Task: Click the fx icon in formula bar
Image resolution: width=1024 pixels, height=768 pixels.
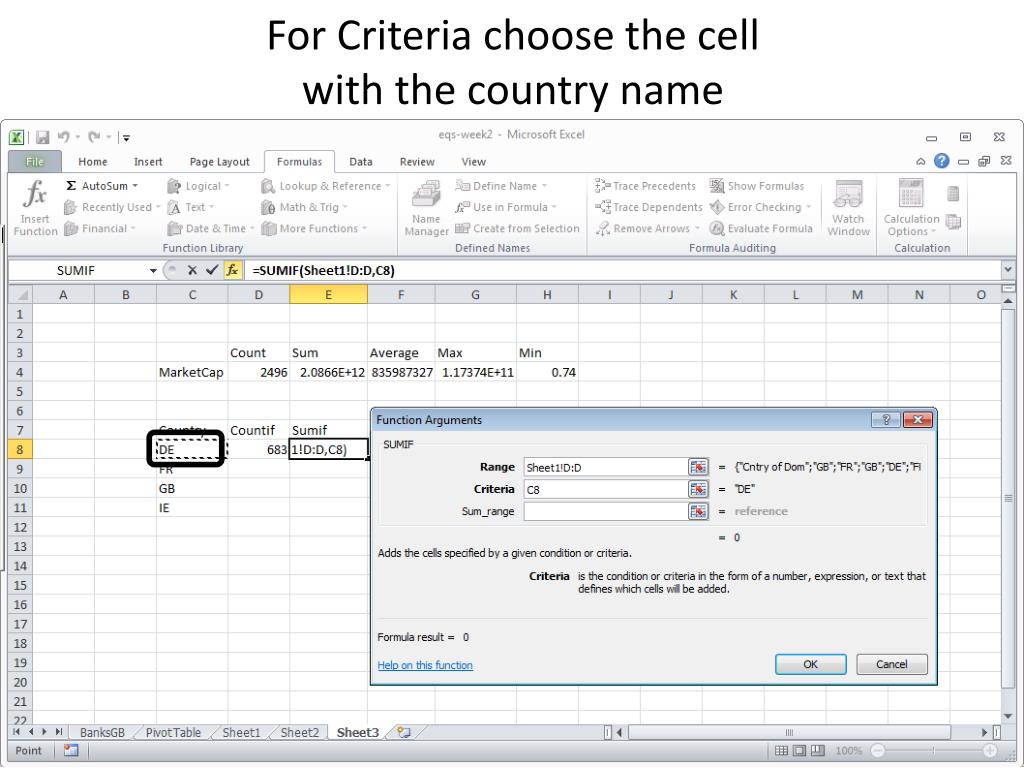Action: (x=232, y=270)
